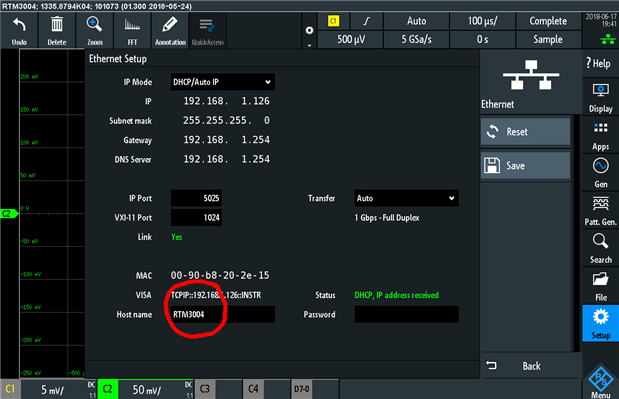This screenshot has height=399, width=619.
Task: Click the Back button
Action: pyautogui.click(x=531, y=366)
